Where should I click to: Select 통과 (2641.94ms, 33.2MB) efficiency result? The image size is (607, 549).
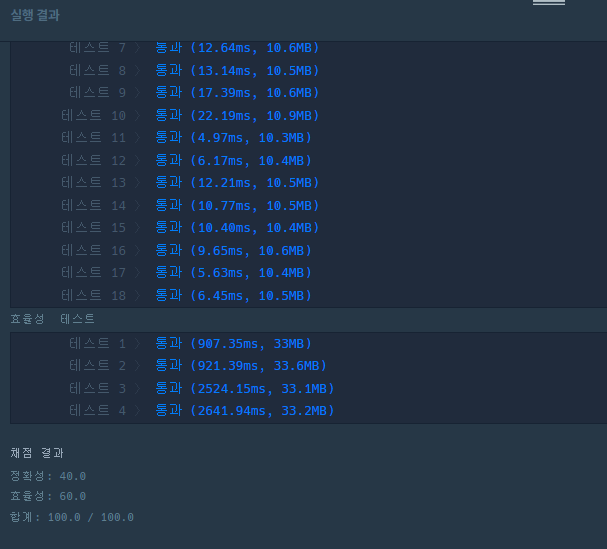(245, 410)
